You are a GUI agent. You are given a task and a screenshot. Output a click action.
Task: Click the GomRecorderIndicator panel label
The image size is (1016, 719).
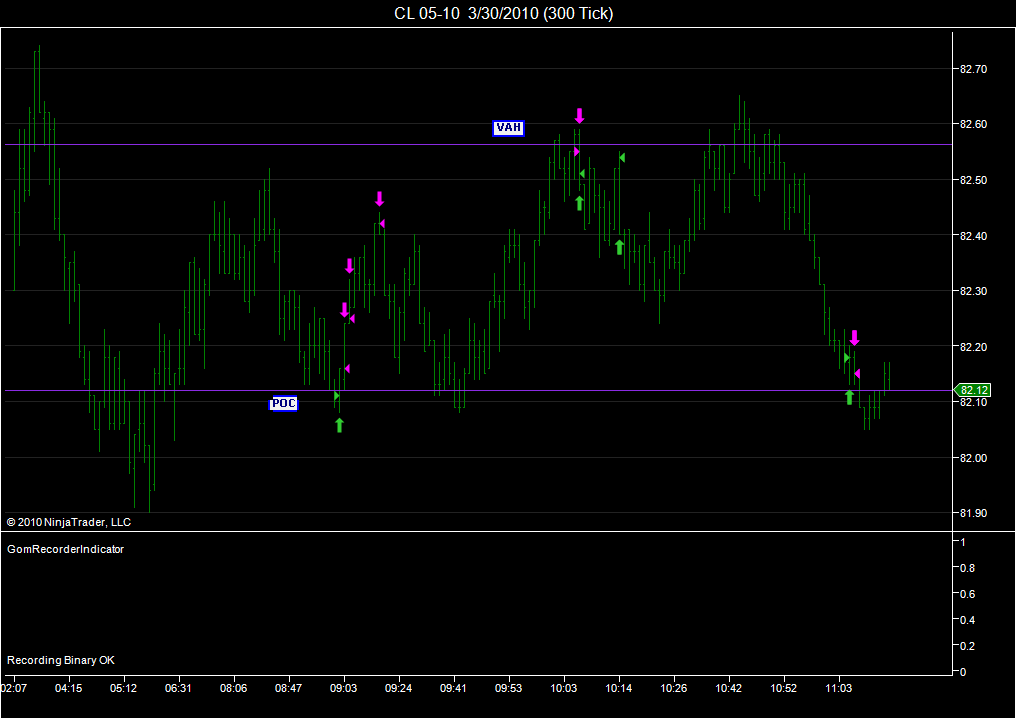[65, 549]
